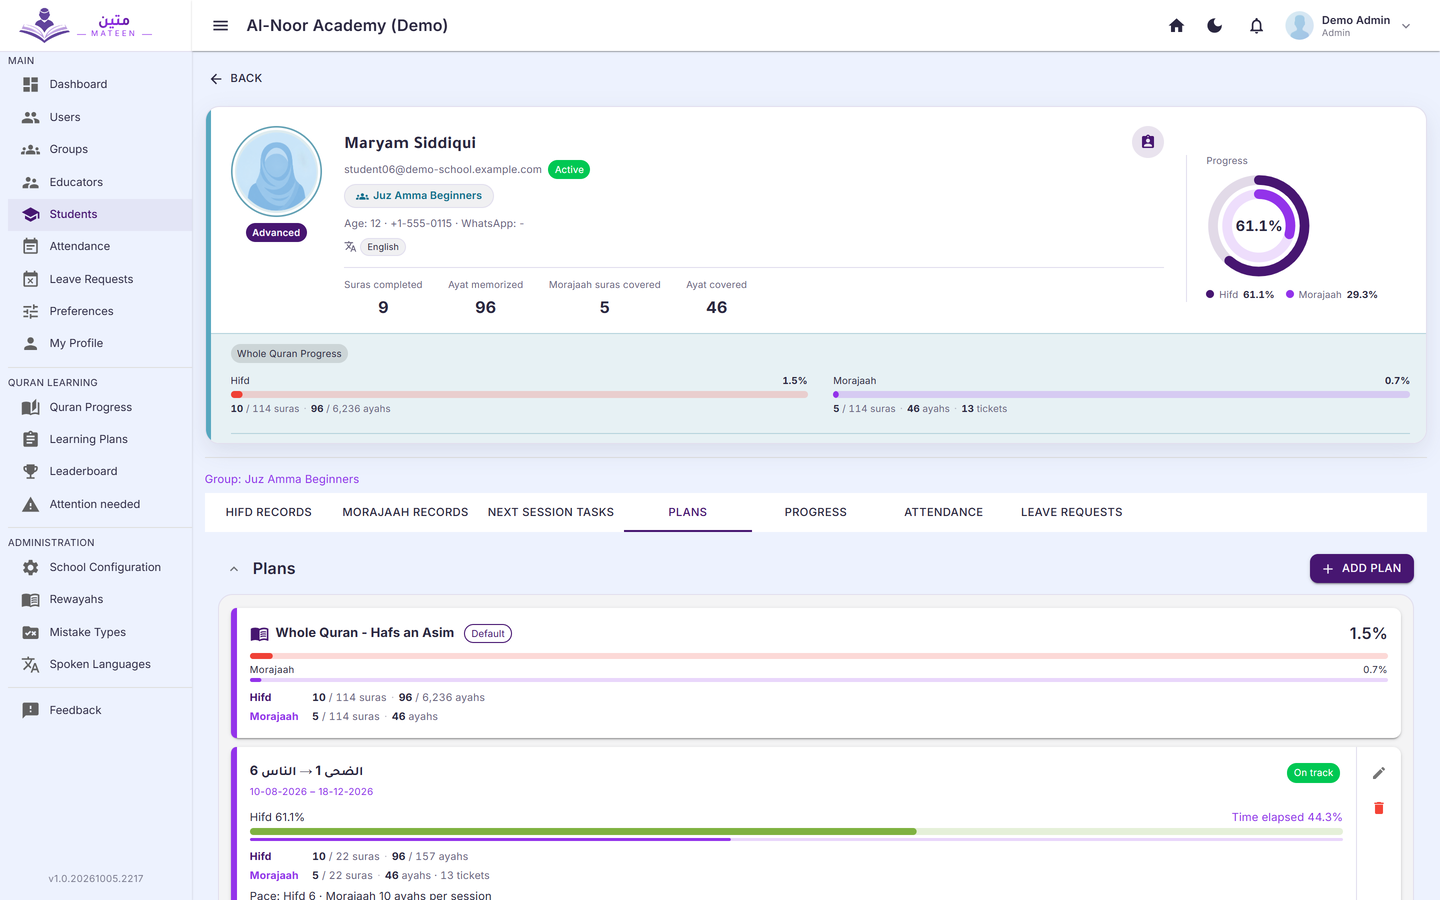Open Whole Quran - Hafs an Asim plan title

pos(365,633)
